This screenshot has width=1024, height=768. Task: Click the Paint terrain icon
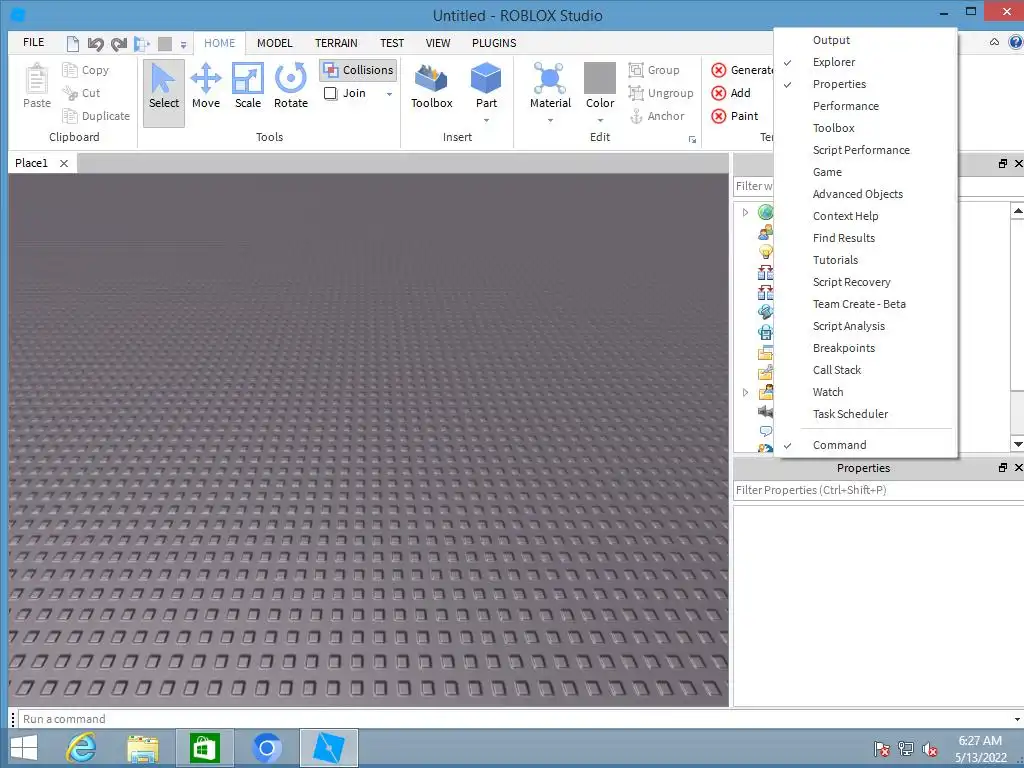tap(718, 116)
